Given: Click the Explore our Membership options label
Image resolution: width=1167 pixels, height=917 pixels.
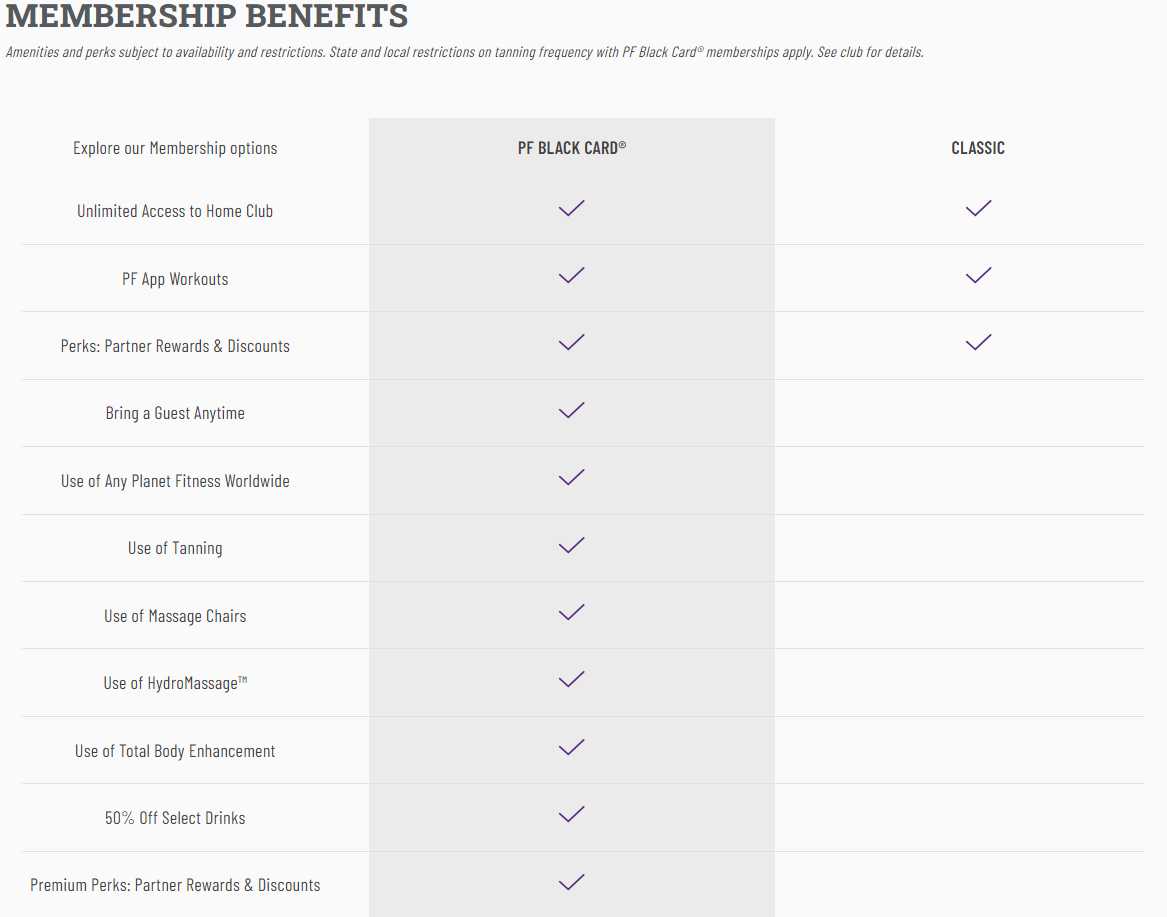Looking at the screenshot, I should pyautogui.click(x=175, y=148).
